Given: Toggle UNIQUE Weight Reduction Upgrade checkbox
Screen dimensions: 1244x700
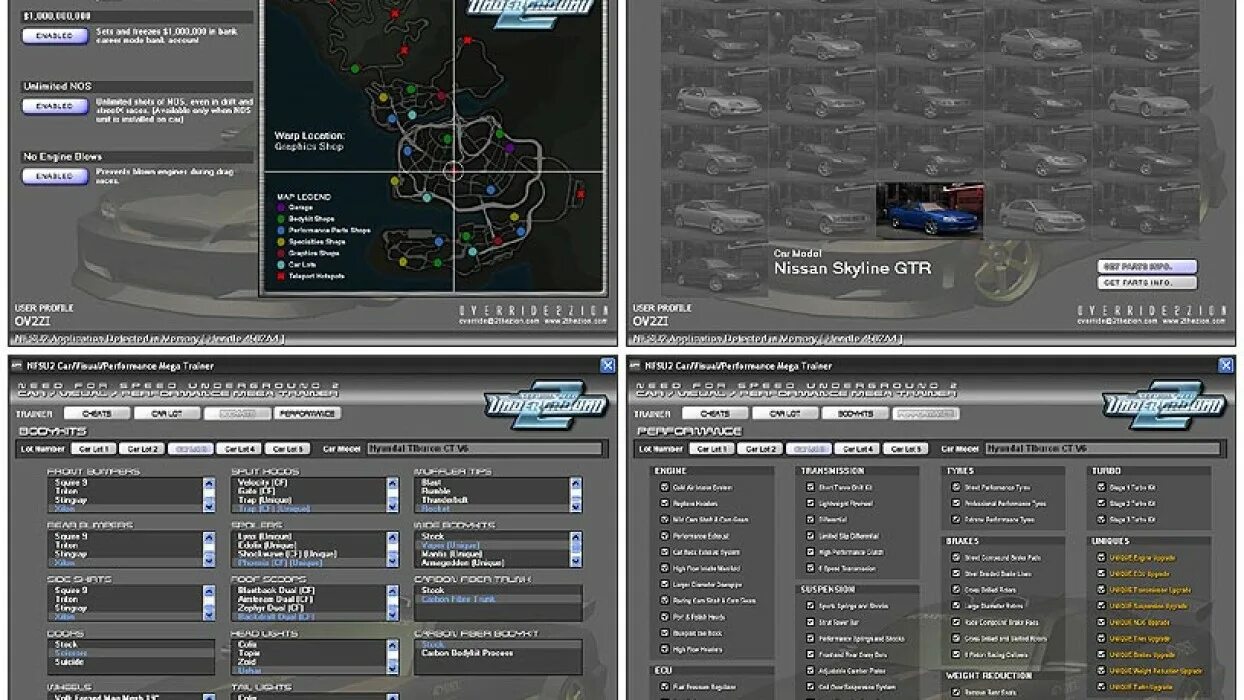Looking at the screenshot, I should coord(1102,671).
